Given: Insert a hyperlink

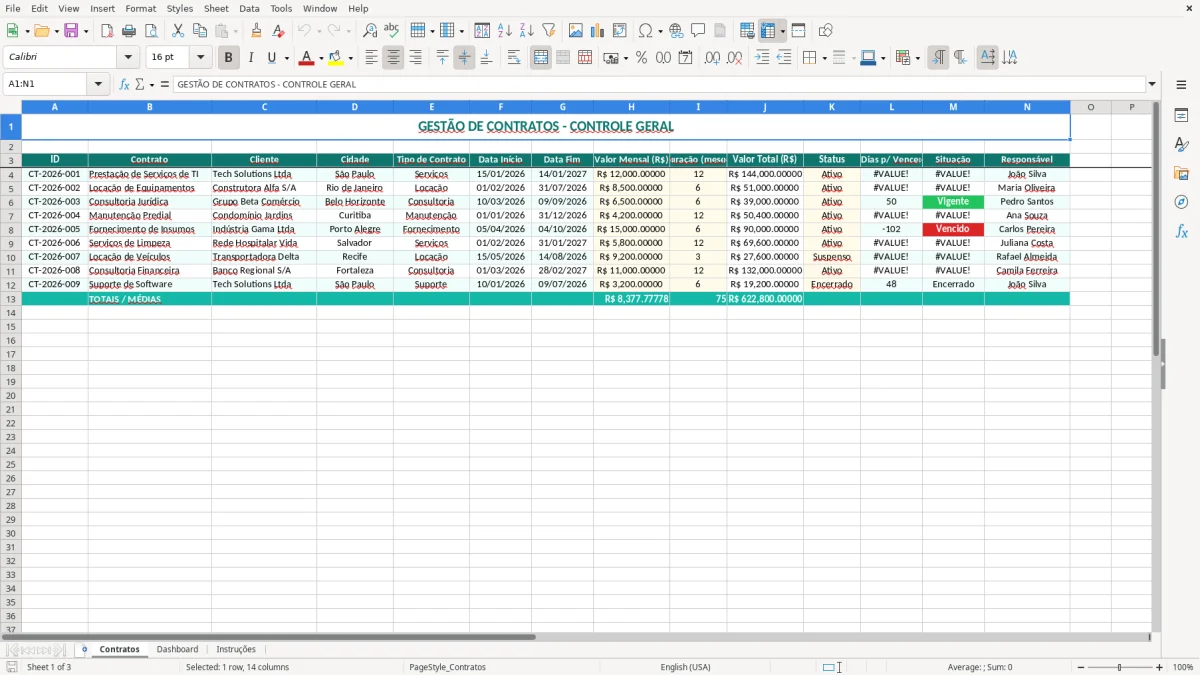Looking at the screenshot, I should (x=676, y=31).
